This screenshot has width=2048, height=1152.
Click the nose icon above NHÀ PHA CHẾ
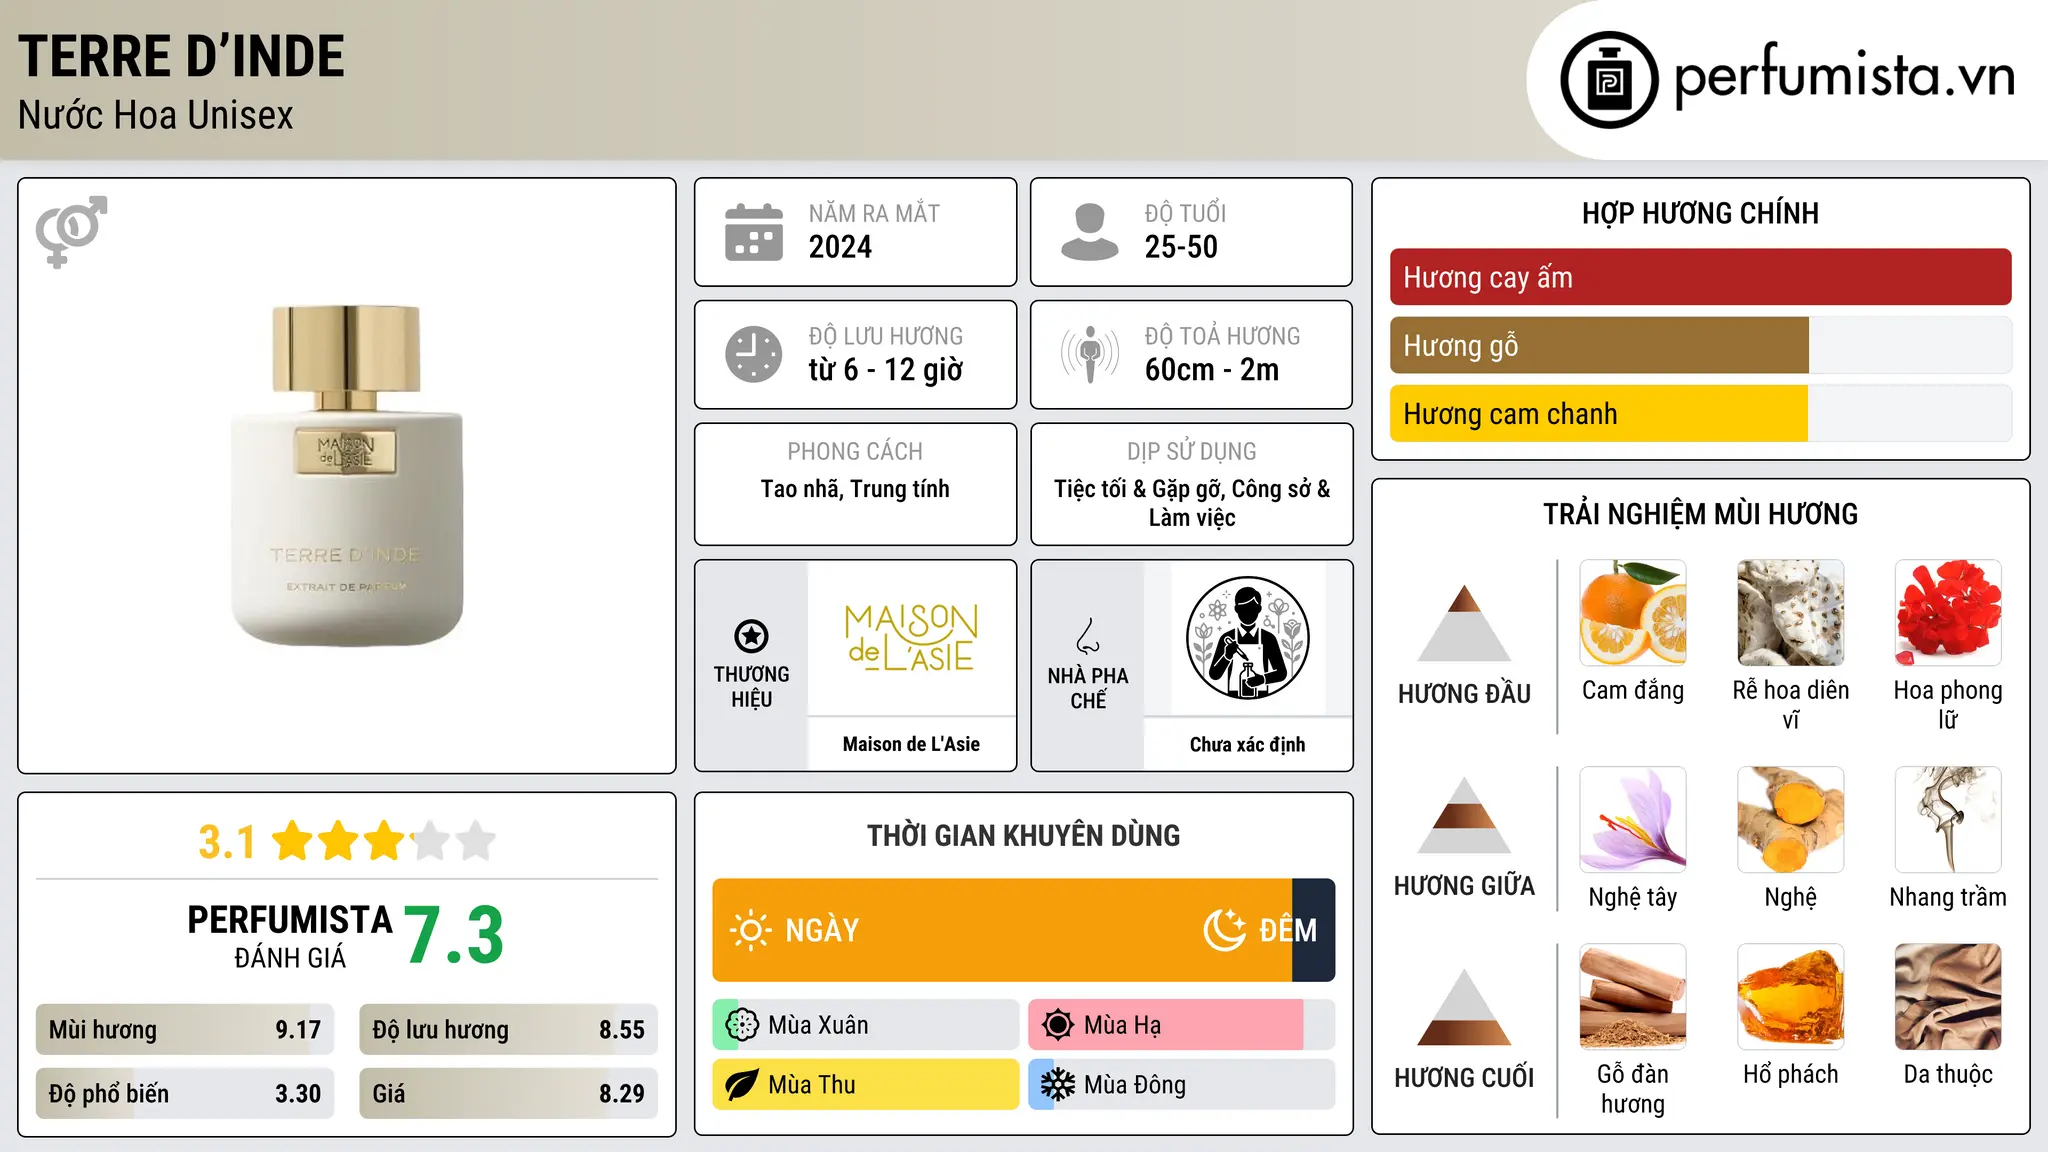pos(1088,636)
